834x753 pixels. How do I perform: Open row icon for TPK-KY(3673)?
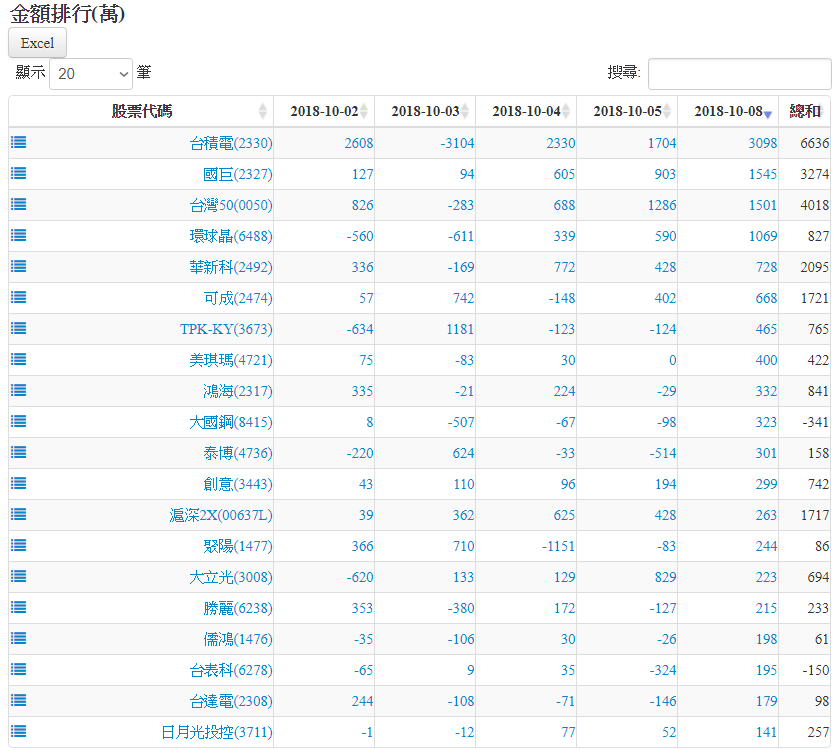pos(18,328)
